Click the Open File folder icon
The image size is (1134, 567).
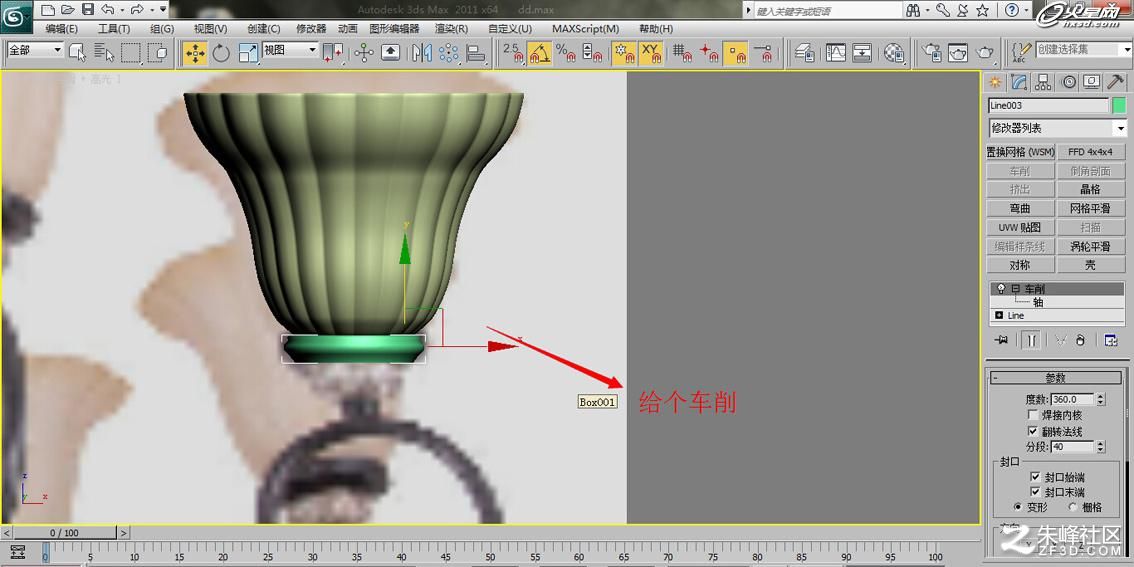[x=67, y=9]
